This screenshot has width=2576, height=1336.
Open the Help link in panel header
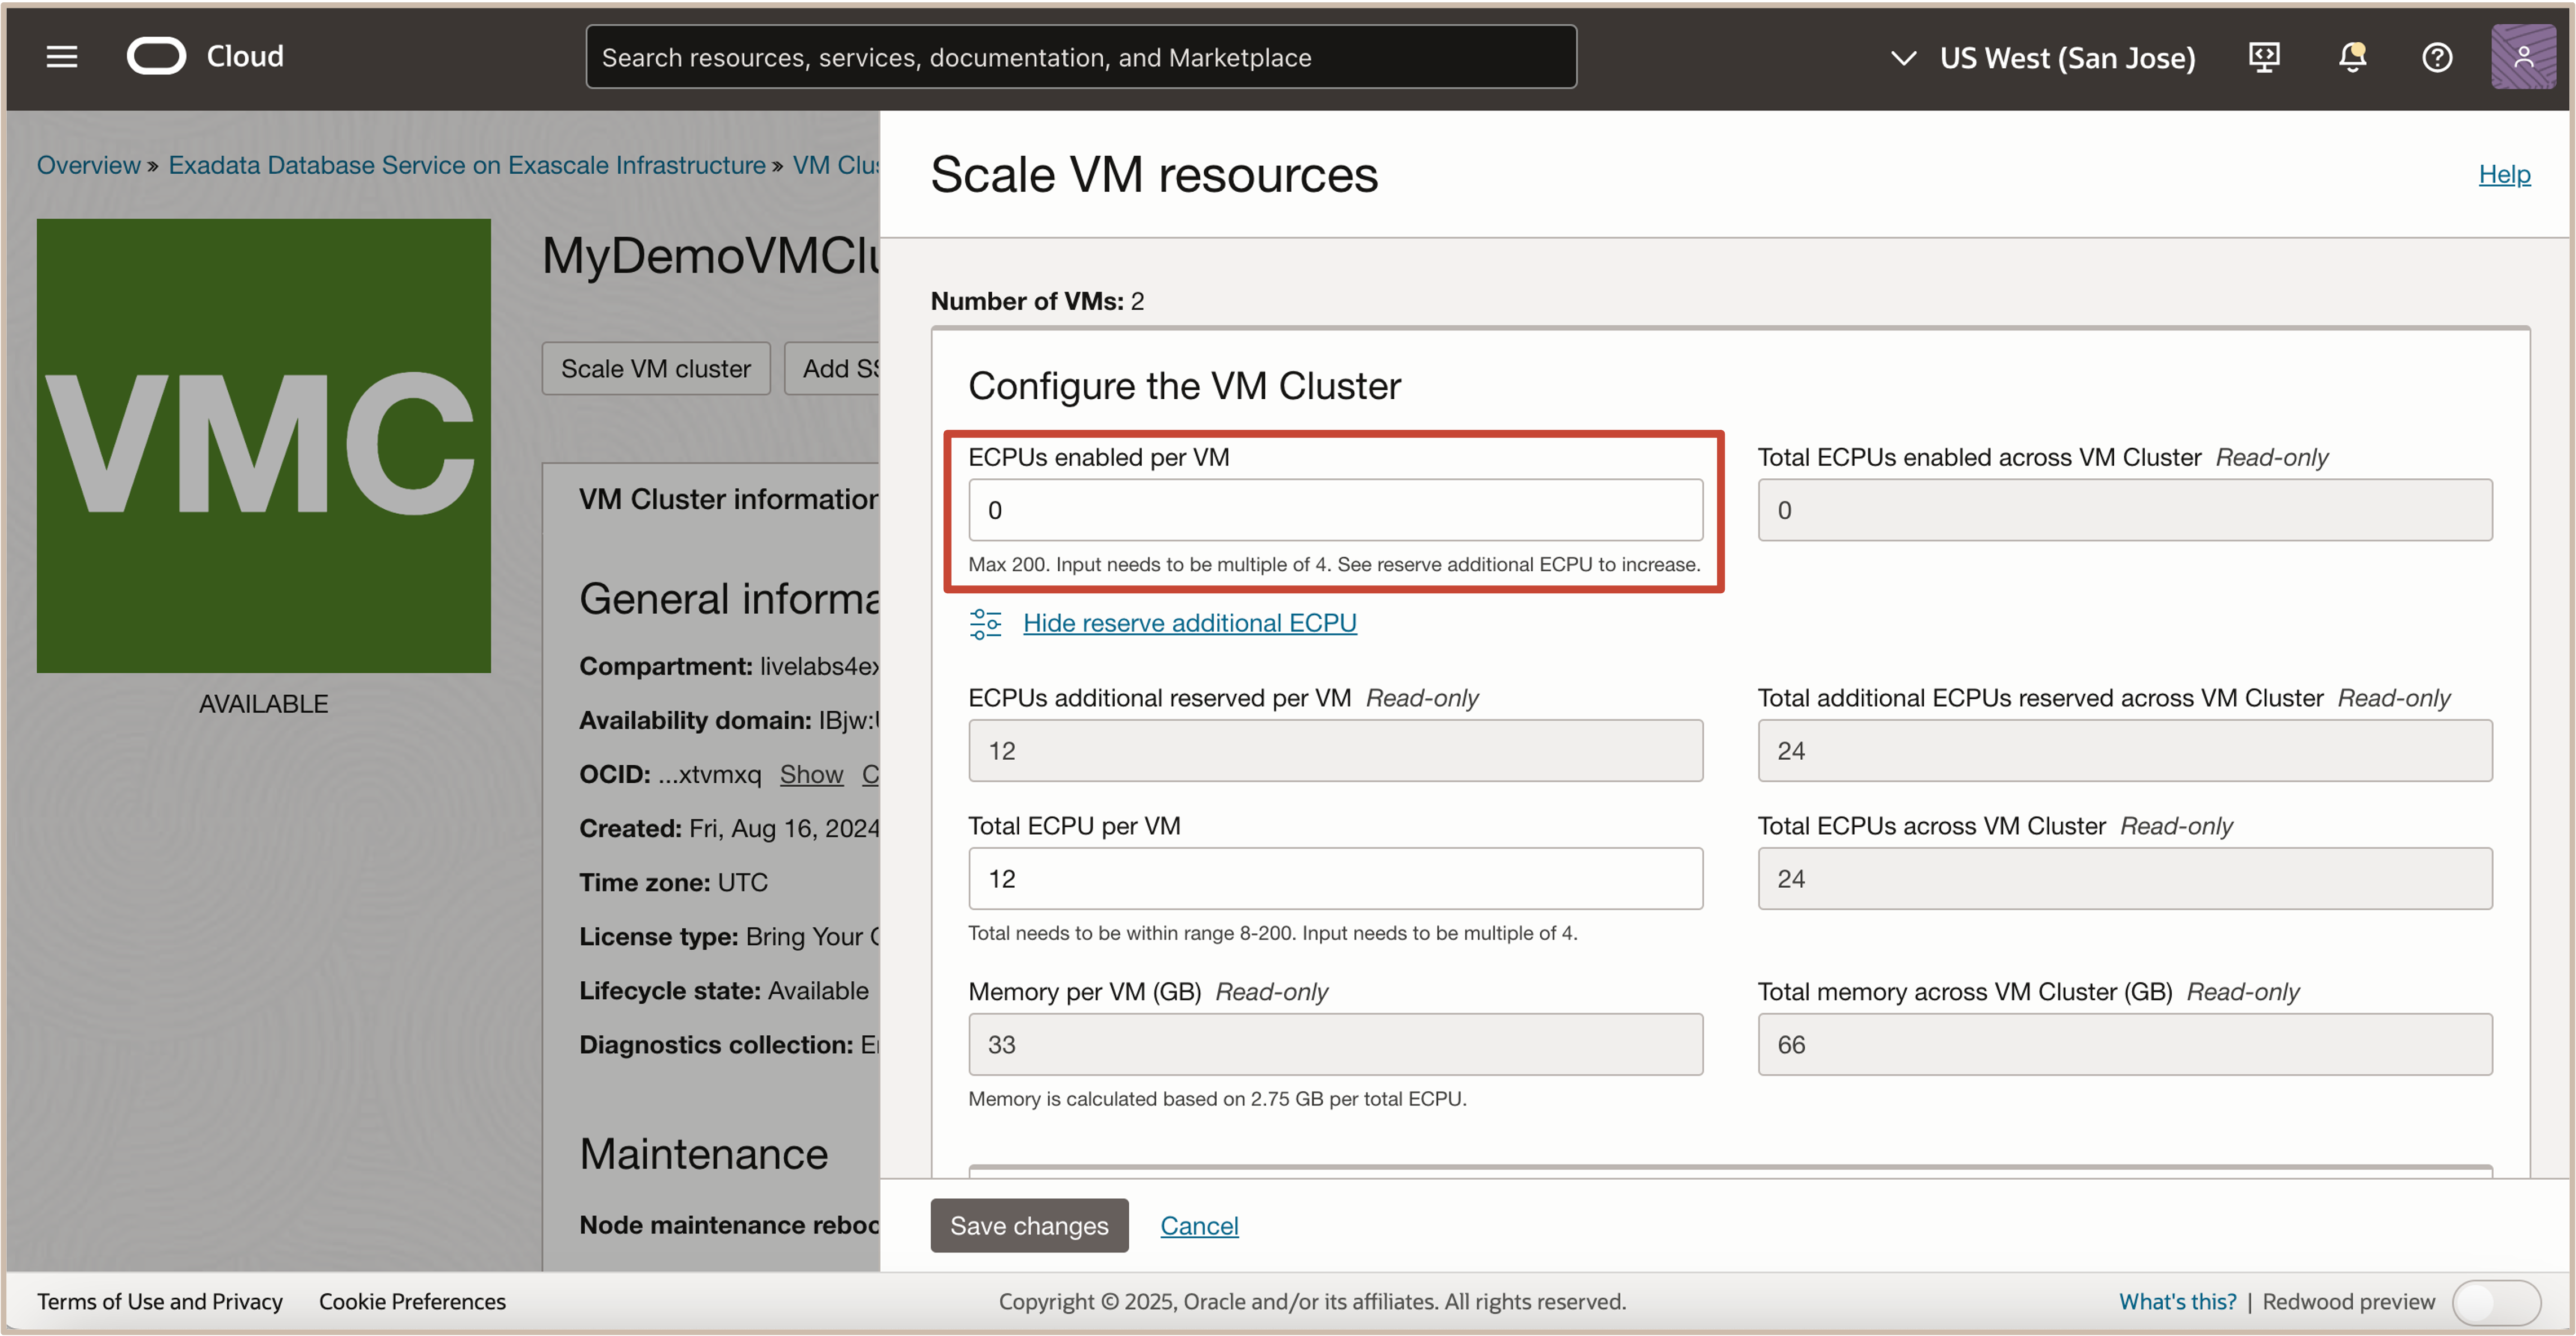(x=2503, y=174)
